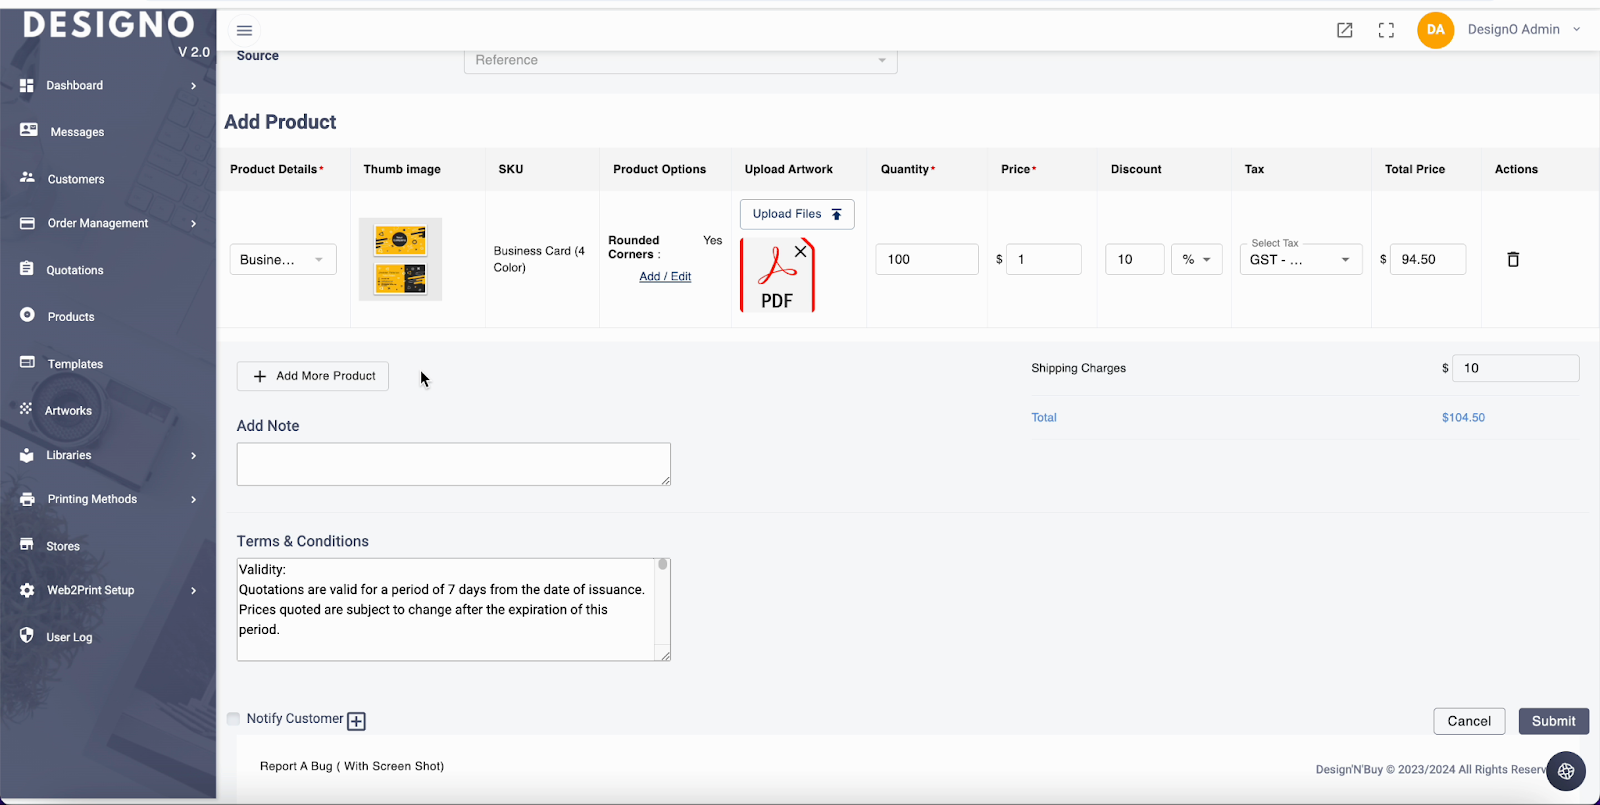Open Quotations in the sidebar
The image size is (1600, 805).
tap(75, 270)
